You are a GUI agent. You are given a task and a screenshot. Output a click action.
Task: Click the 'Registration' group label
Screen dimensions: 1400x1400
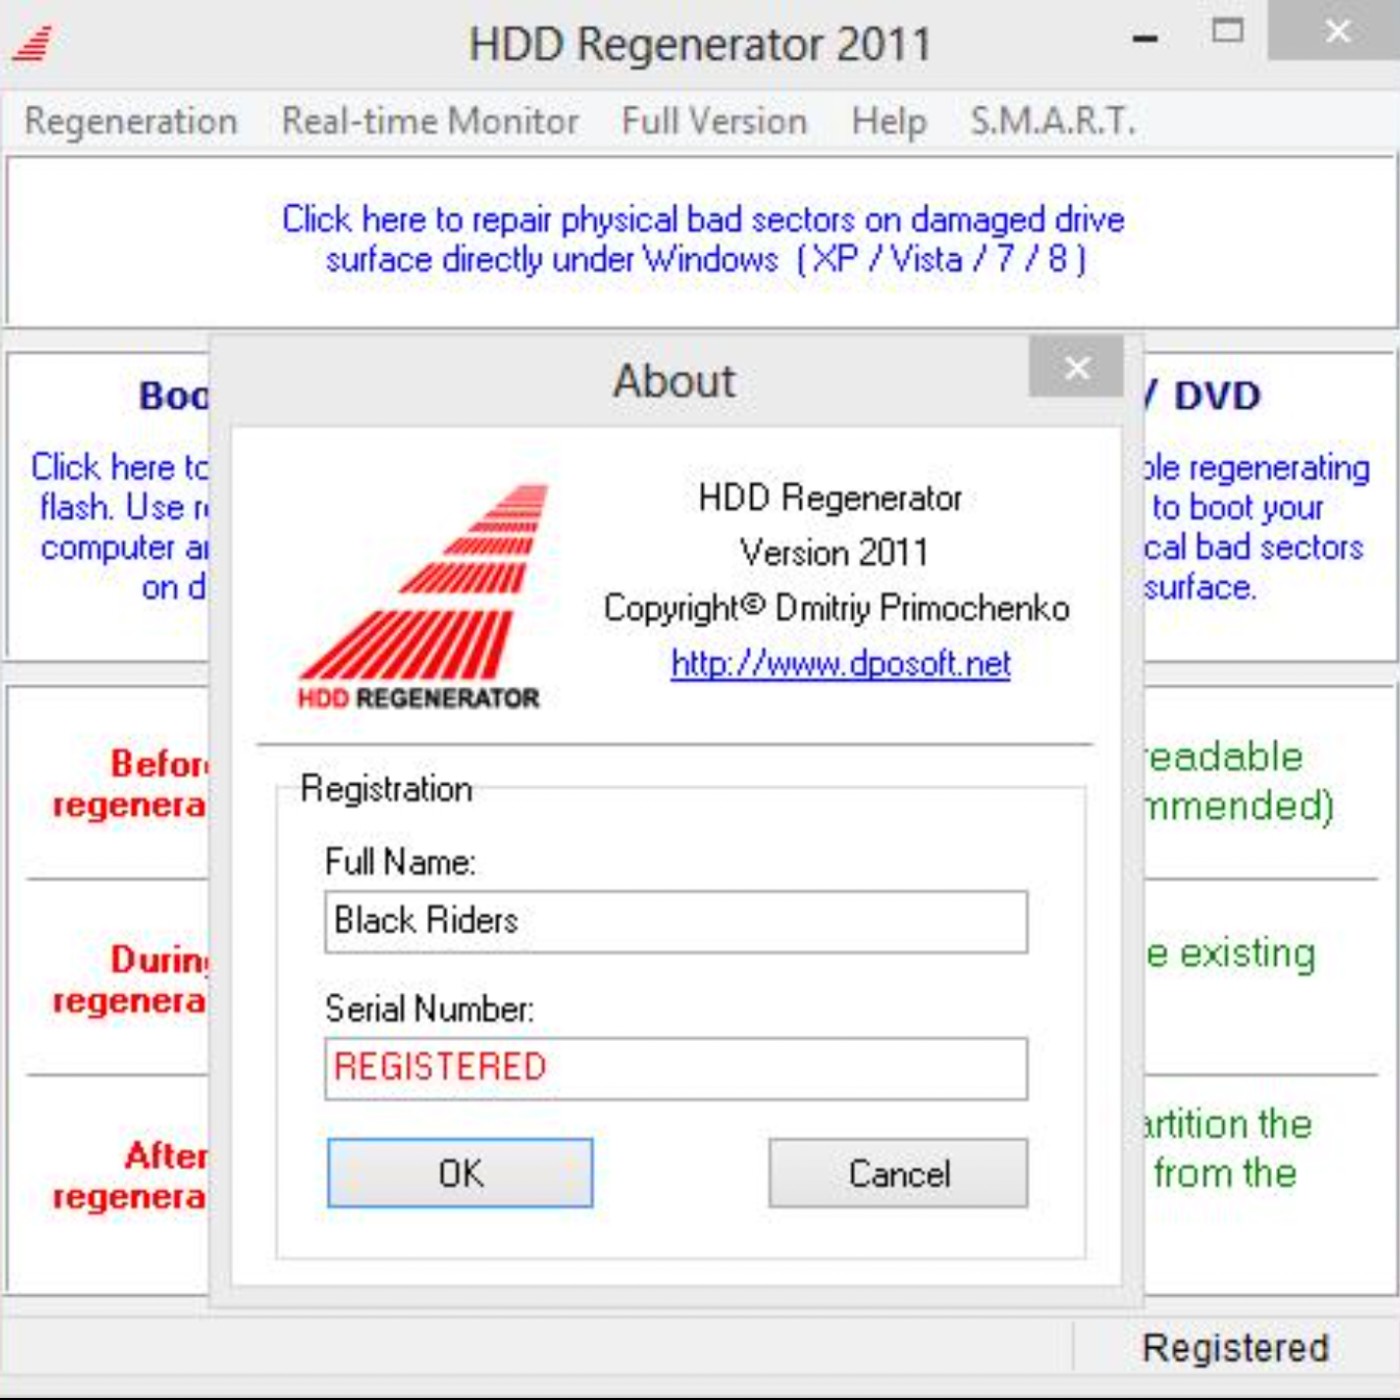[386, 789]
